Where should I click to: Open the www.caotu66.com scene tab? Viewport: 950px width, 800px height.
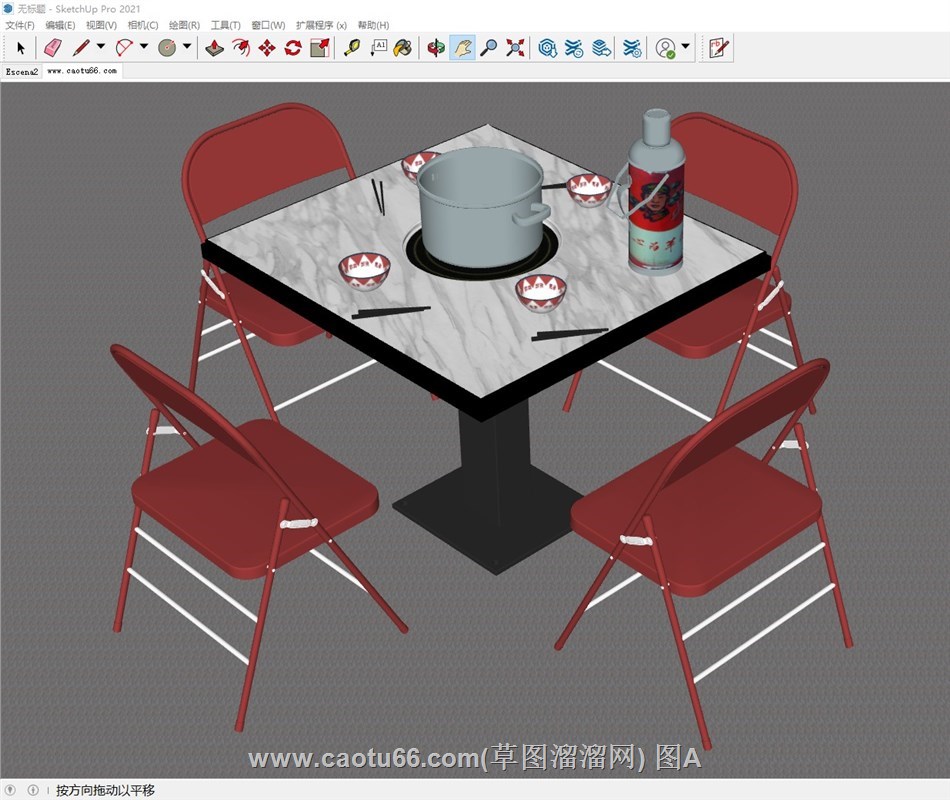coord(82,72)
